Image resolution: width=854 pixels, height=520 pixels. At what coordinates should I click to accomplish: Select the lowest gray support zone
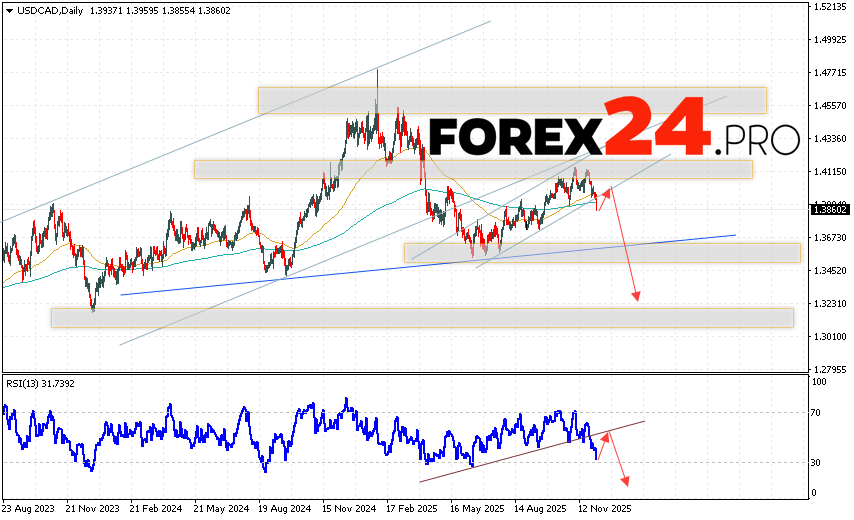421,317
